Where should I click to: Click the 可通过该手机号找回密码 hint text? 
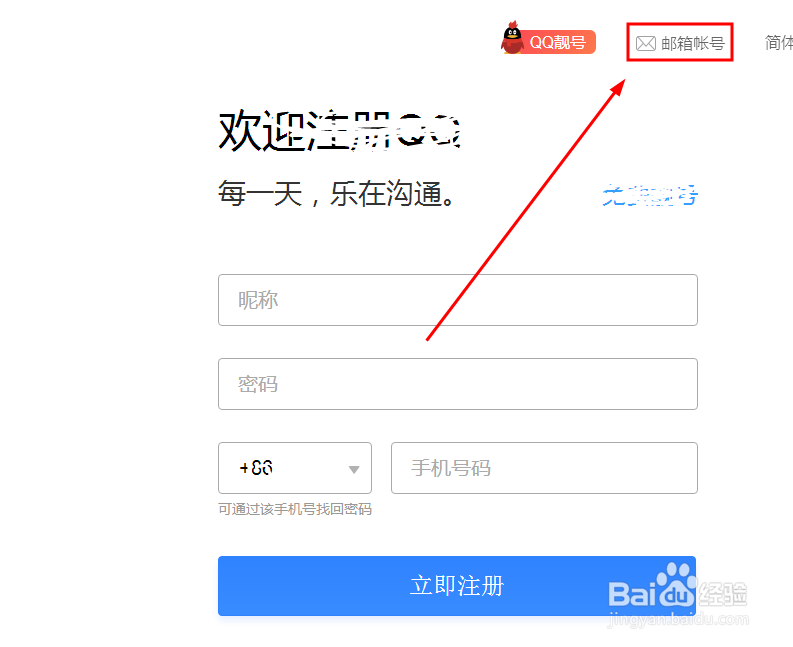coord(295,509)
